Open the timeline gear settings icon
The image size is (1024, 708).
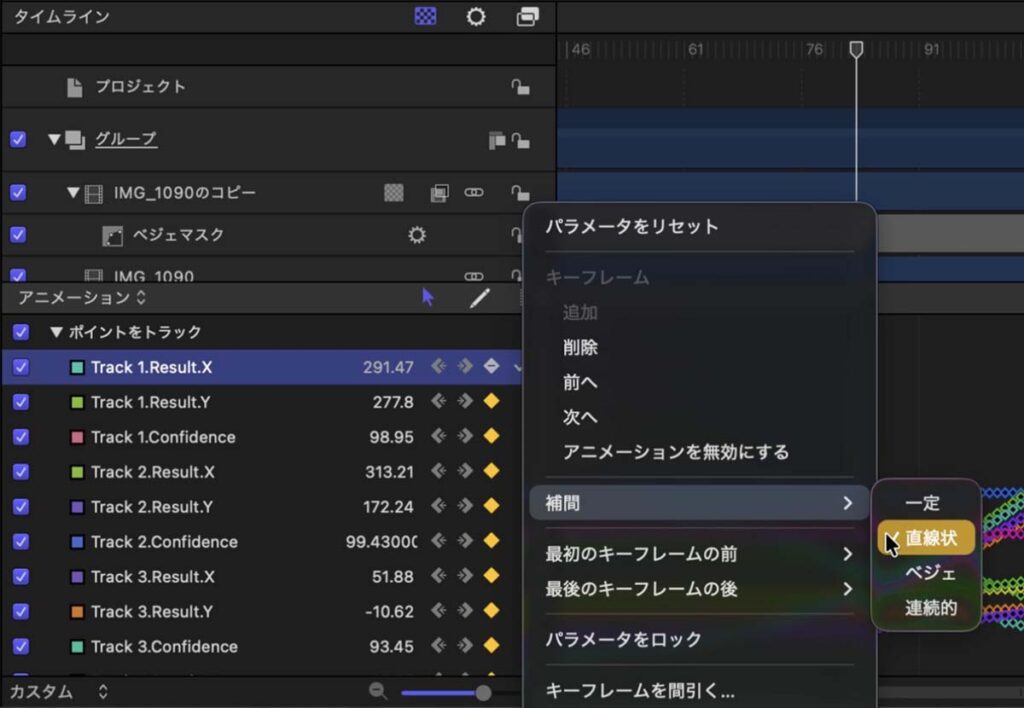pyautogui.click(x=476, y=17)
